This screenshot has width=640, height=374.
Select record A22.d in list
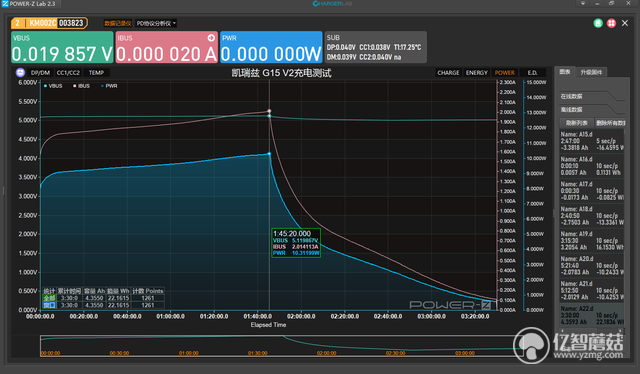[591, 315]
